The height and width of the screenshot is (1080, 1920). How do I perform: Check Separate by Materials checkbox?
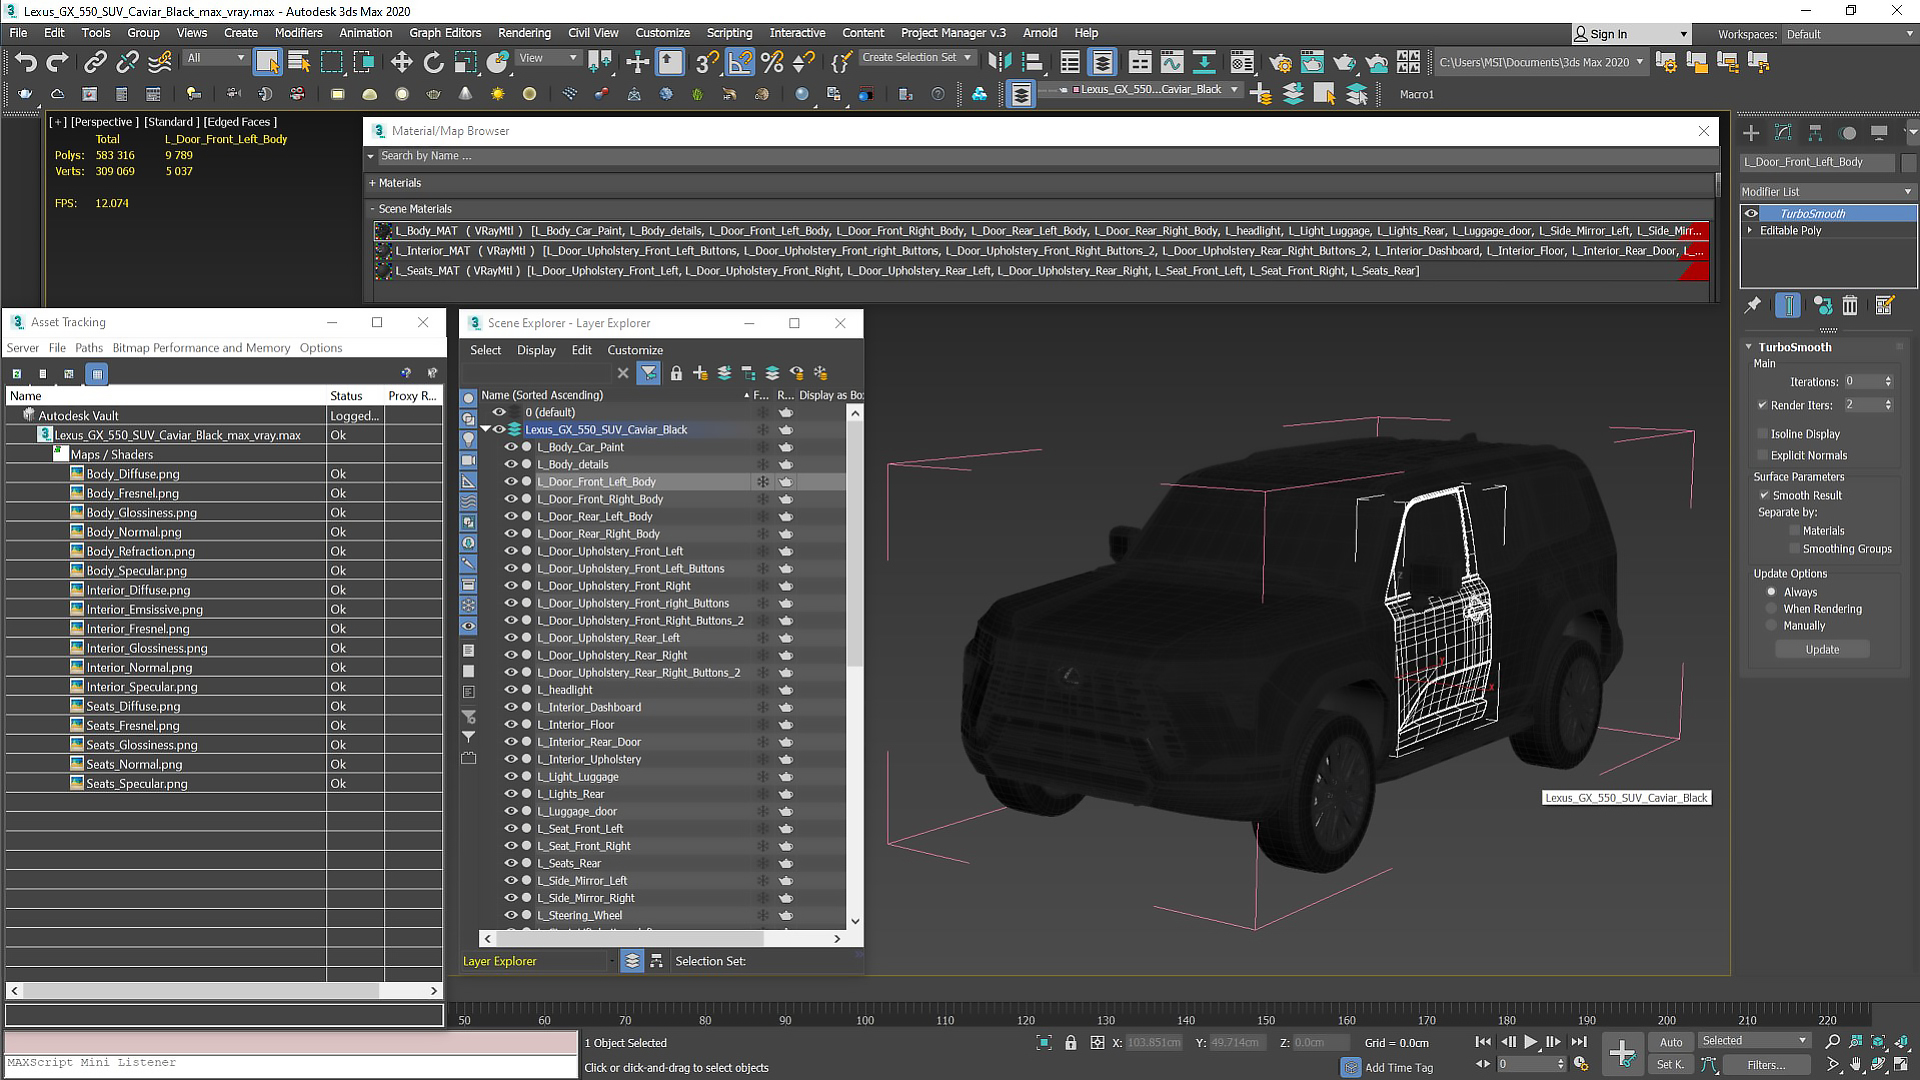point(1795,531)
